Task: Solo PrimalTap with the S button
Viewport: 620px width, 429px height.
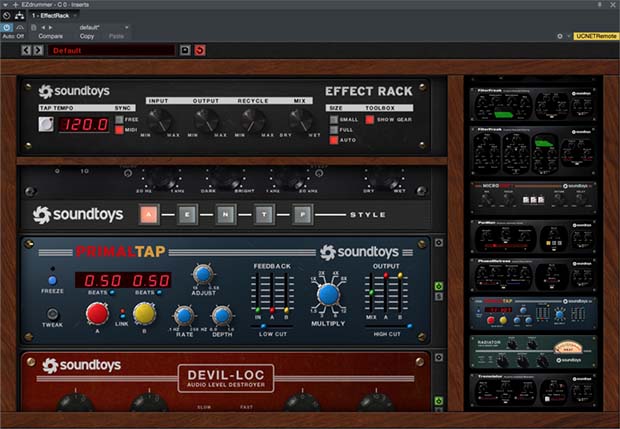Action: pos(439,296)
